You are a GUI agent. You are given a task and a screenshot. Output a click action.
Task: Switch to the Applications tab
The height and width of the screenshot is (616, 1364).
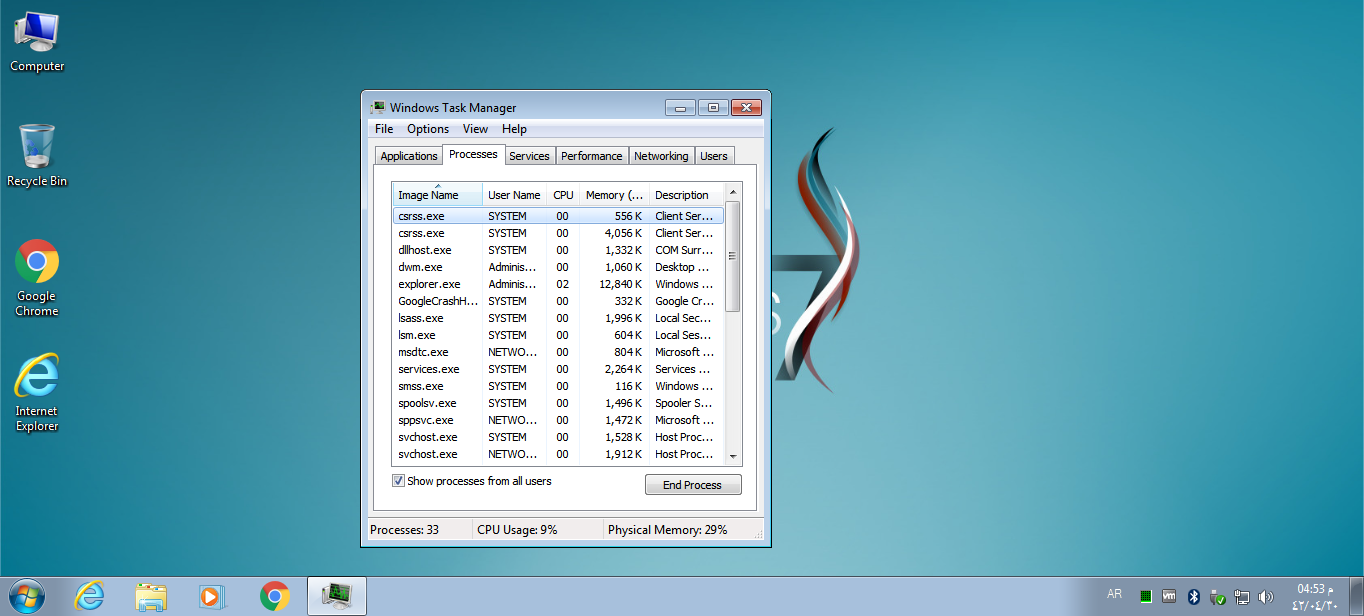click(409, 156)
